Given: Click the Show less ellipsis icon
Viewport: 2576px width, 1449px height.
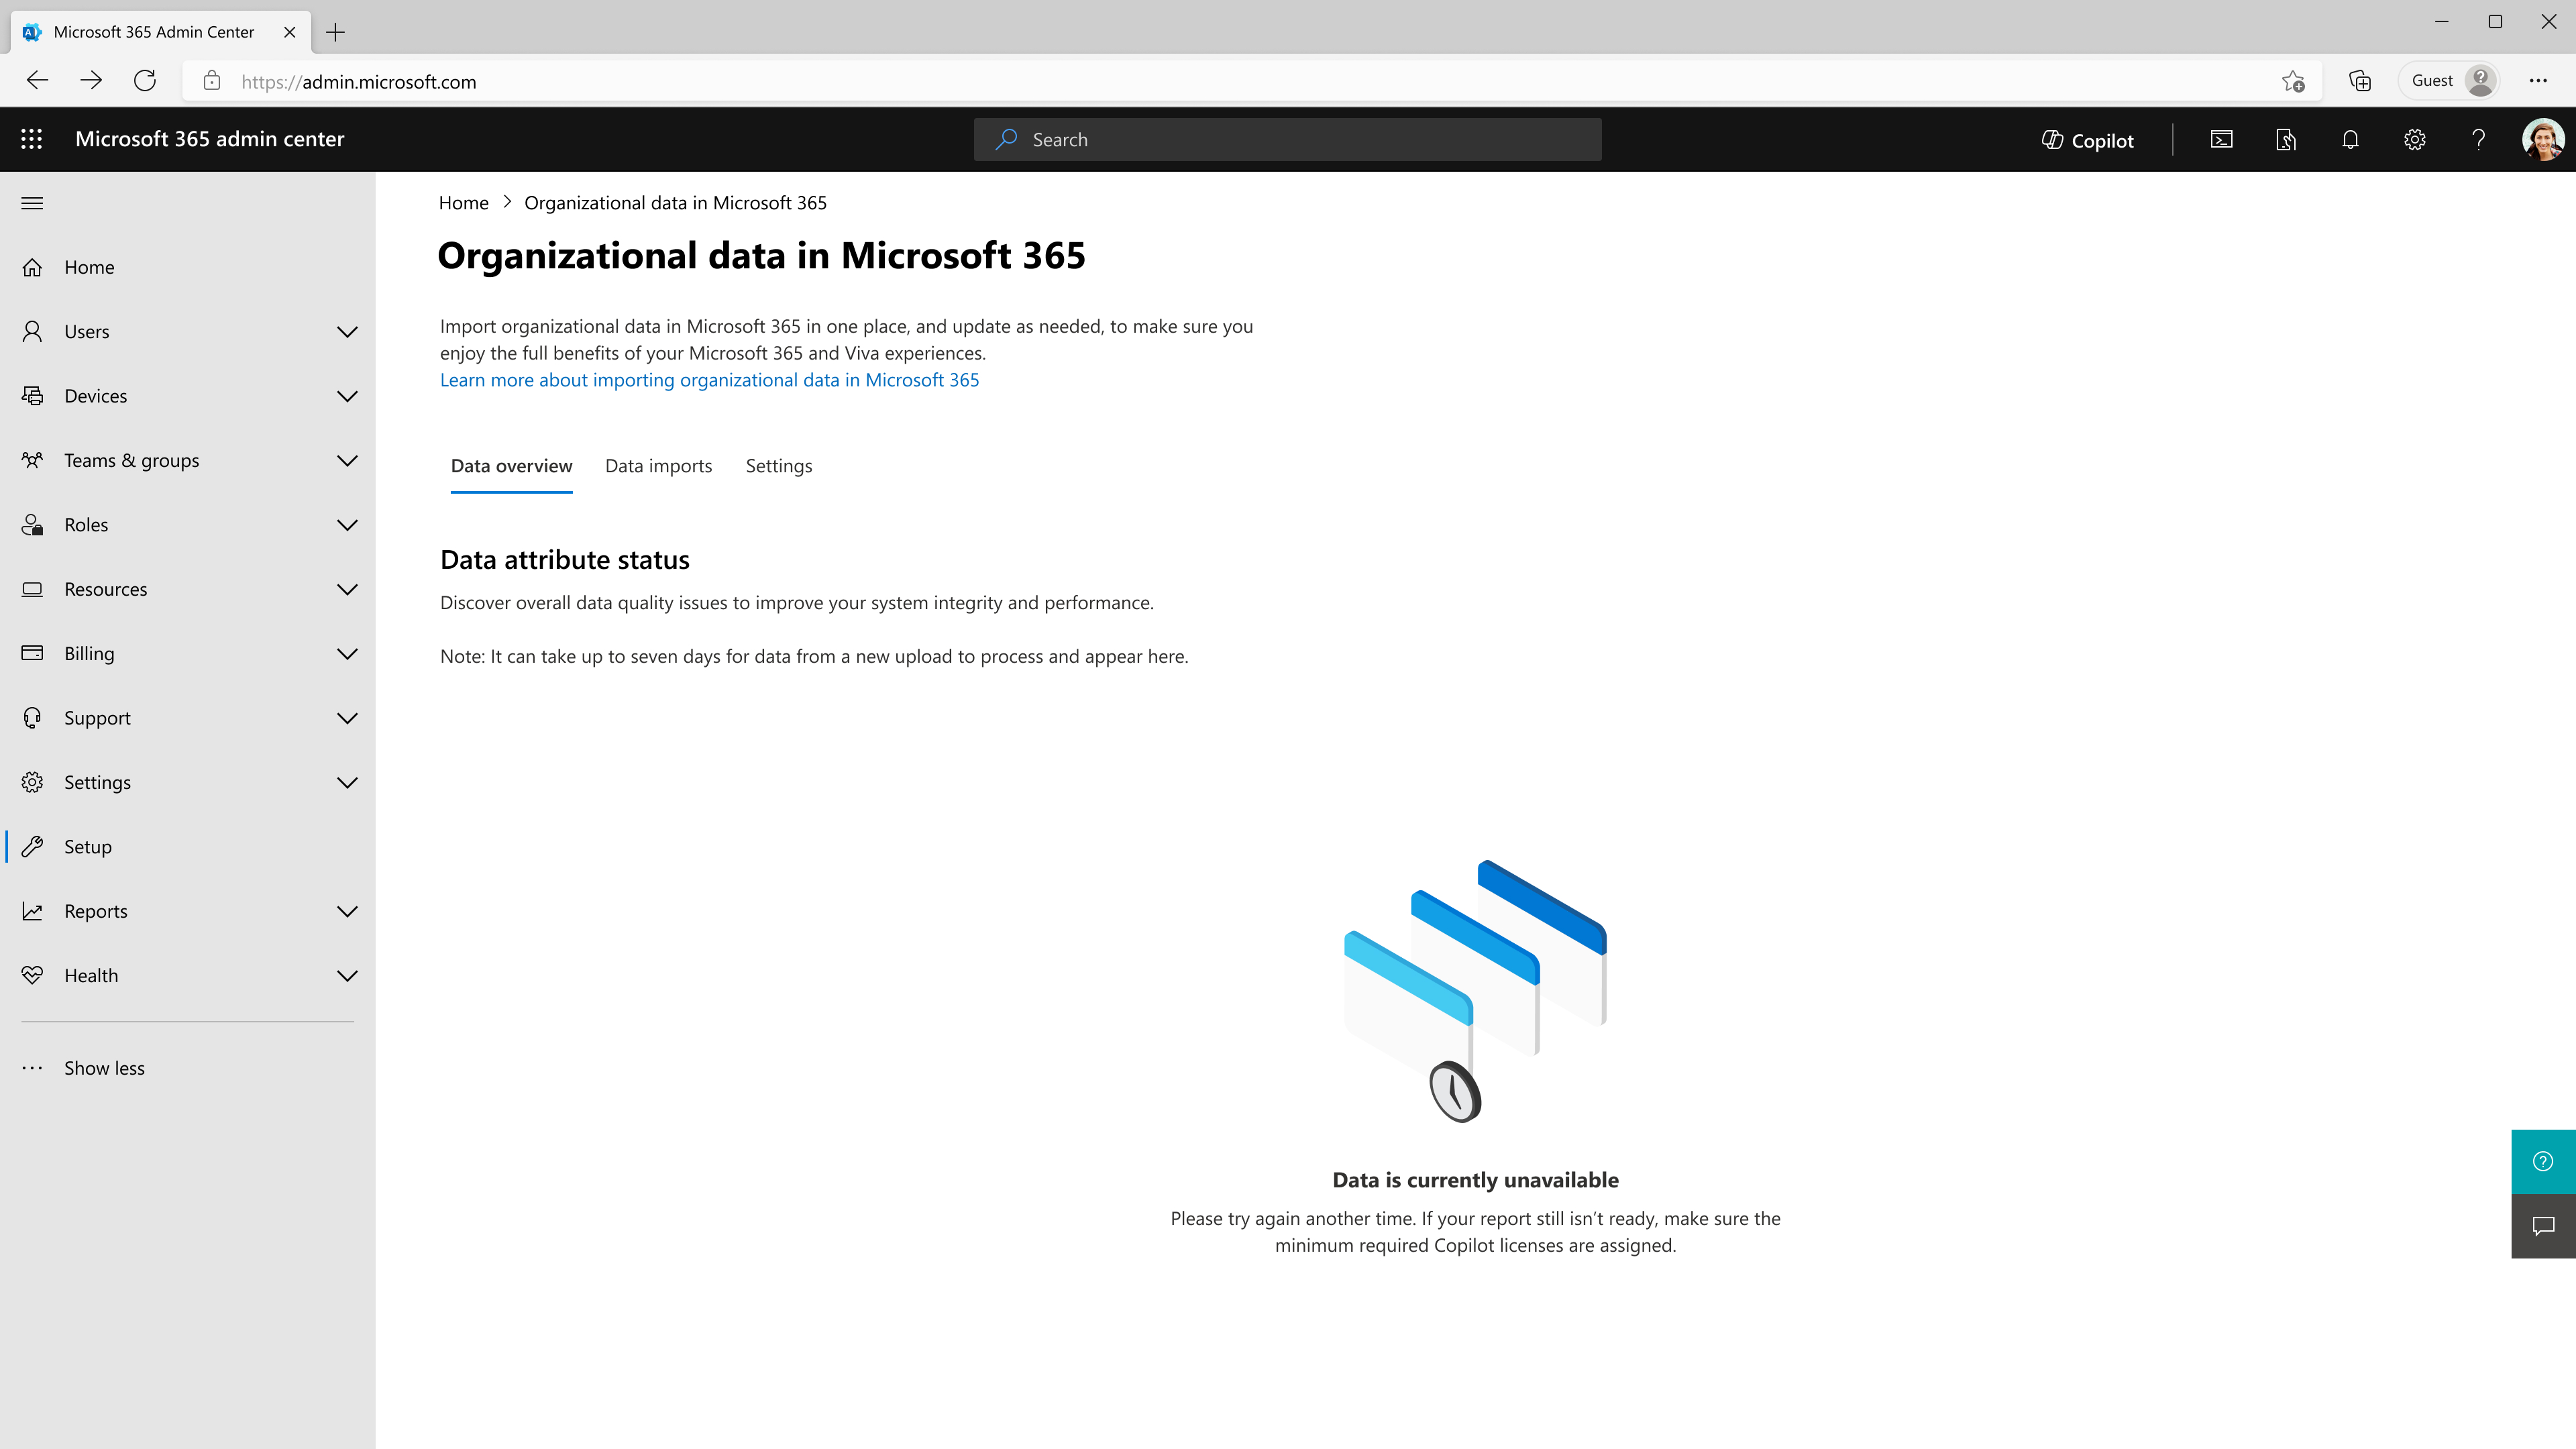Looking at the screenshot, I should coord(32,1068).
